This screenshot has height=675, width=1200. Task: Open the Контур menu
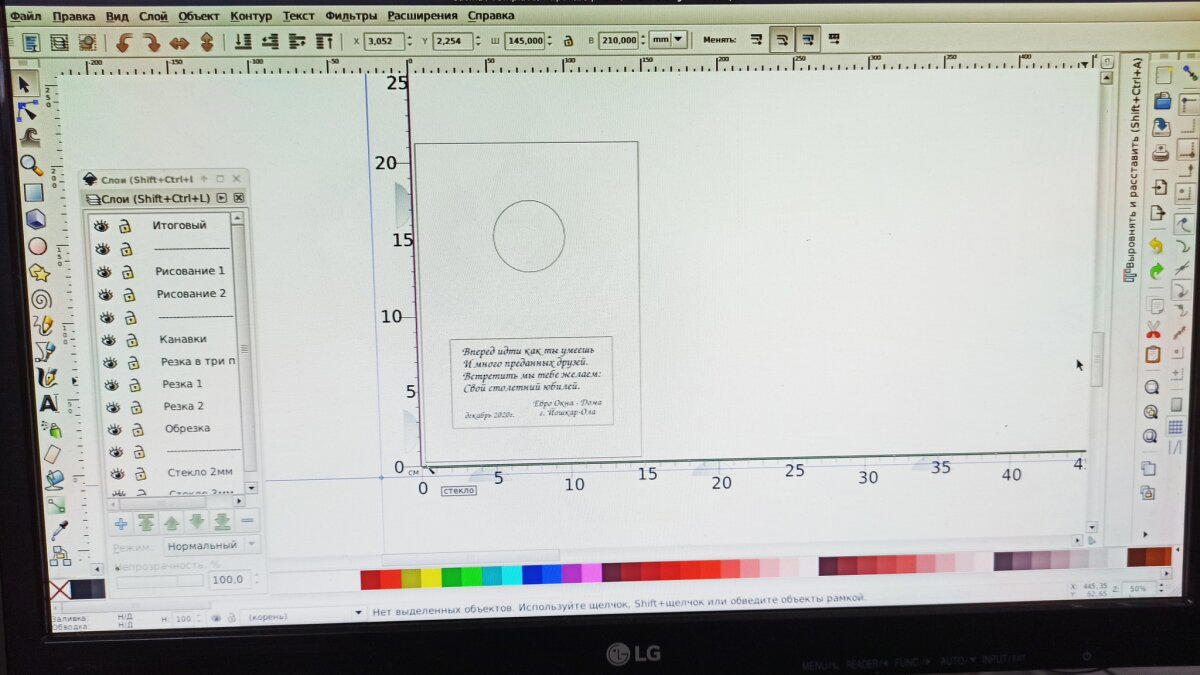point(250,16)
